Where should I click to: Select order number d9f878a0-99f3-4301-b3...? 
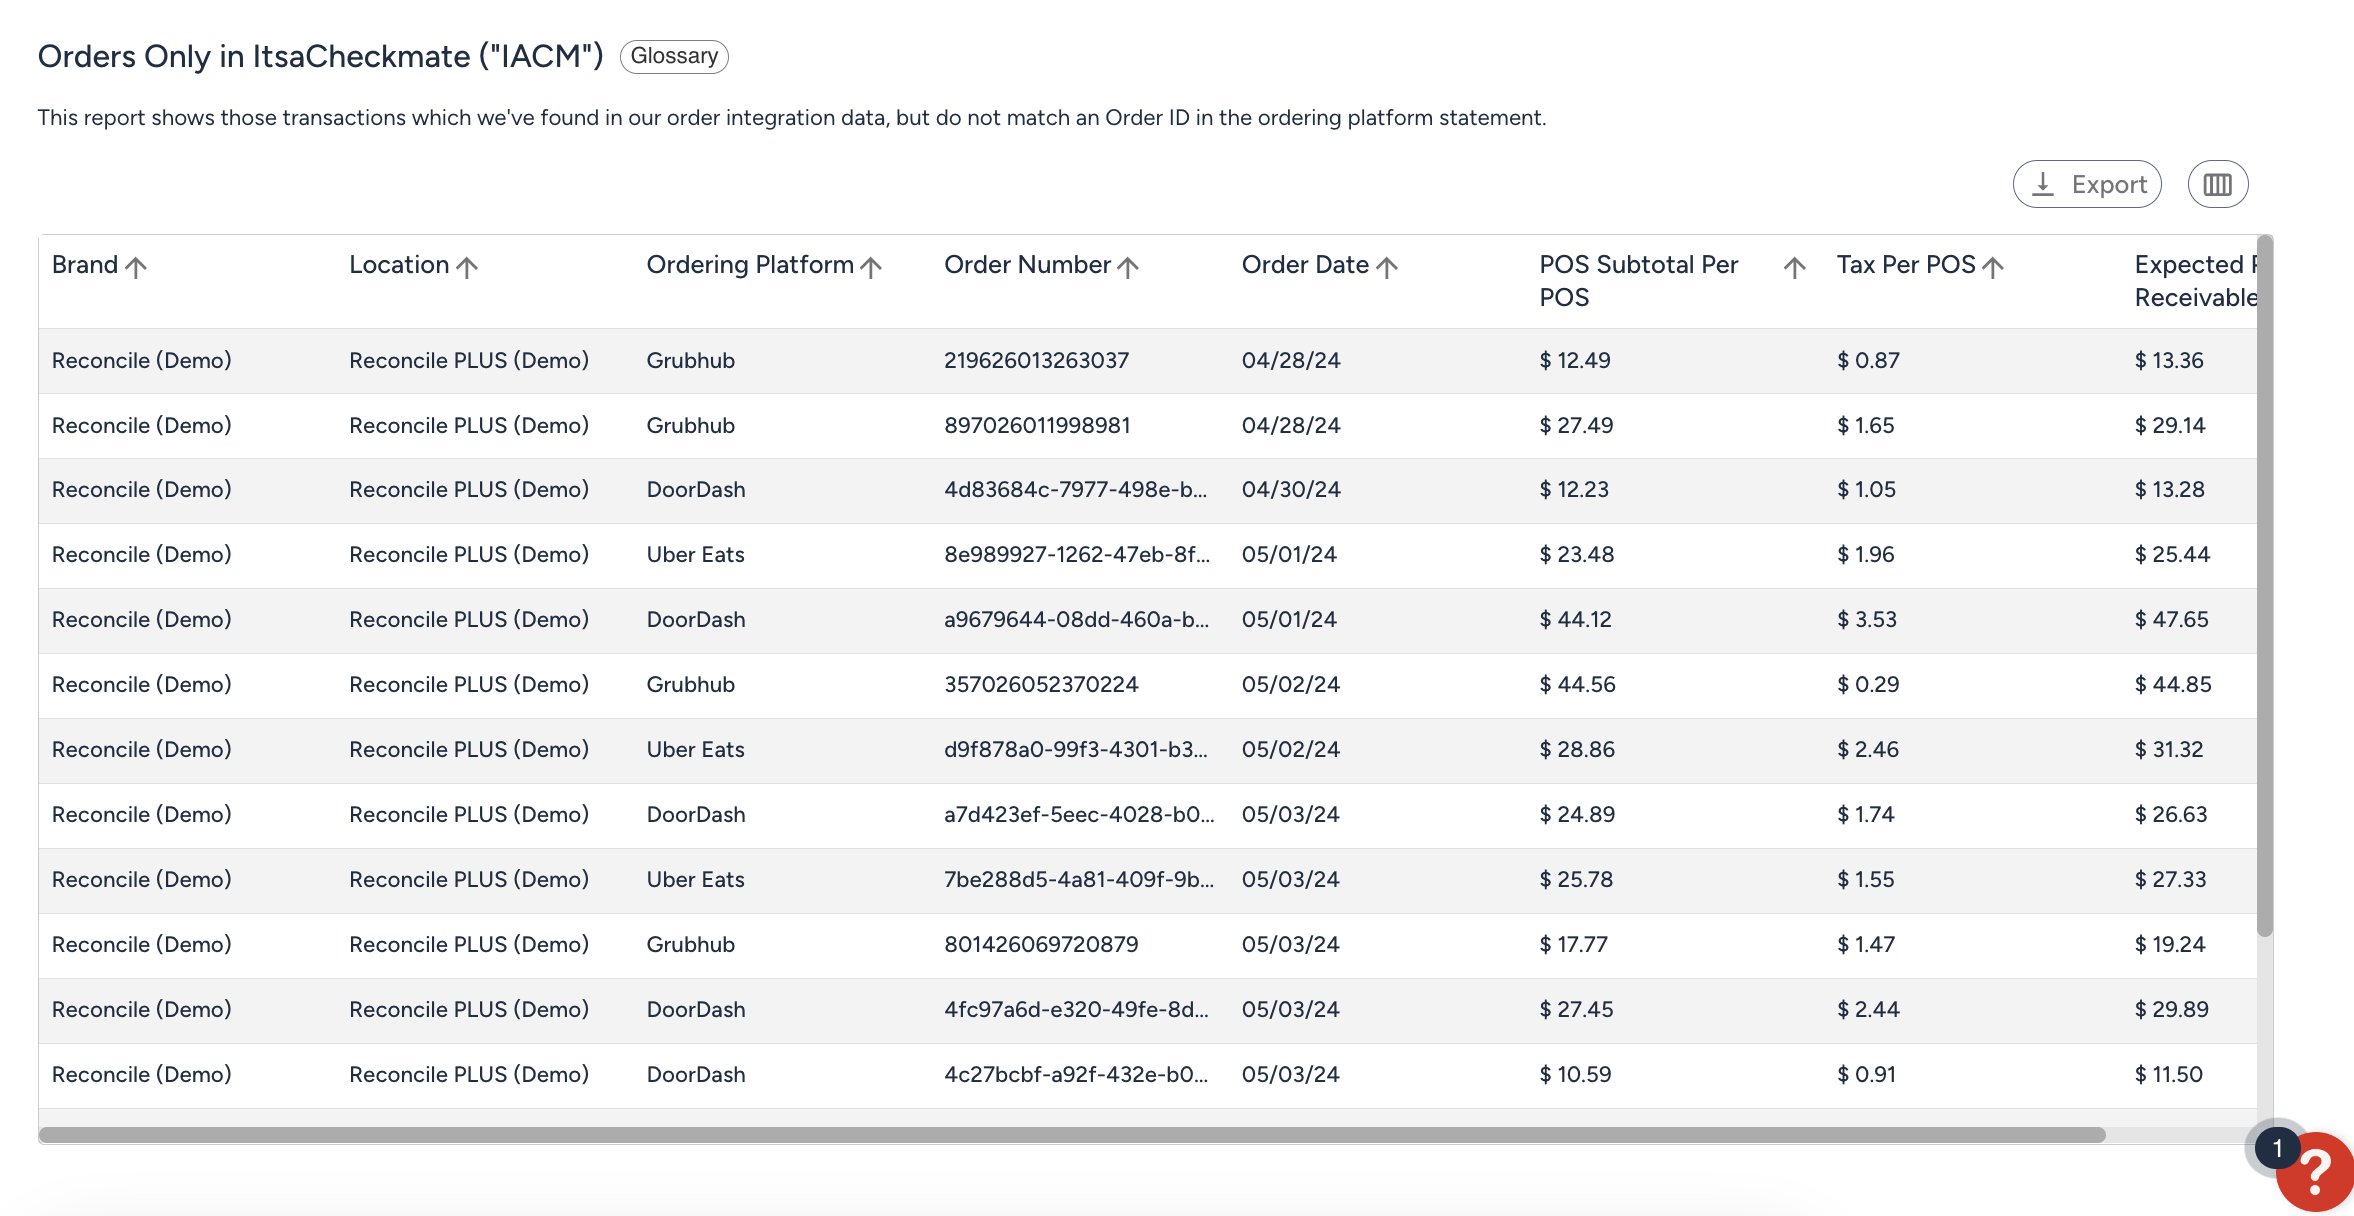click(1075, 750)
